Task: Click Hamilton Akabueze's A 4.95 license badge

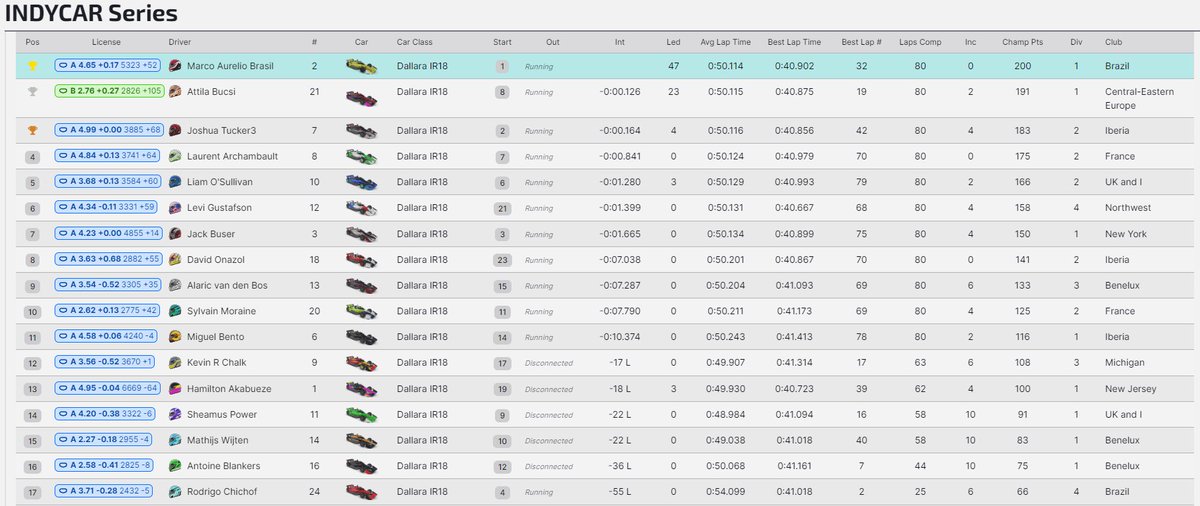Action: (109, 388)
